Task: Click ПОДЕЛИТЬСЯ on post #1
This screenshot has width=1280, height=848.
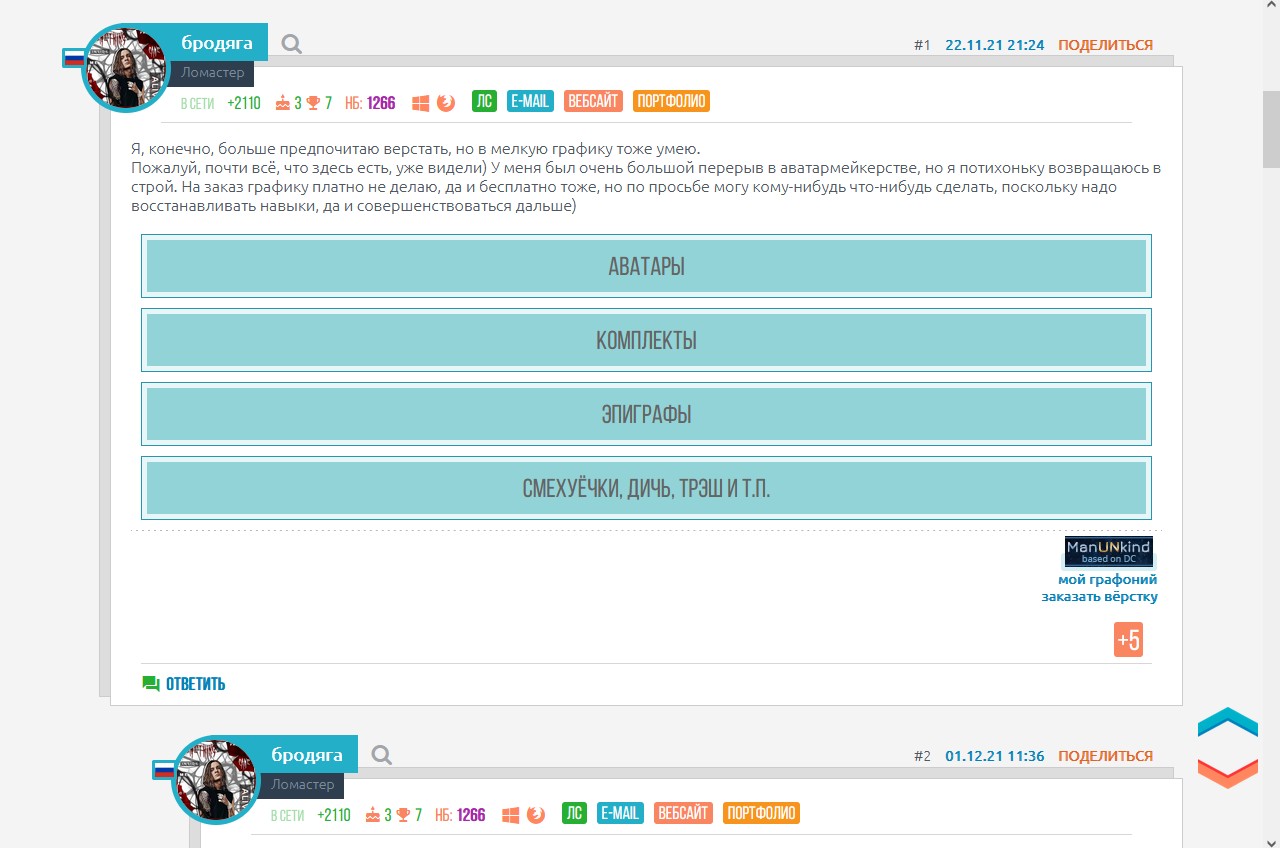Action: [1105, 45]
